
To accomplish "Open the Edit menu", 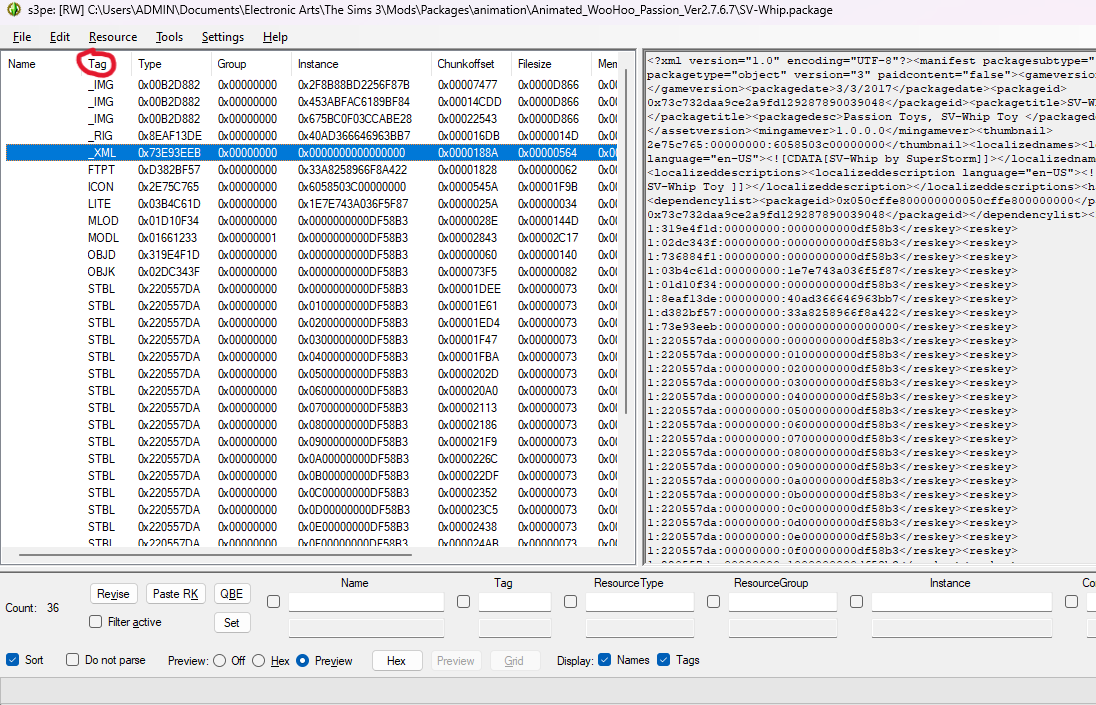I will [x=59, y=37].
